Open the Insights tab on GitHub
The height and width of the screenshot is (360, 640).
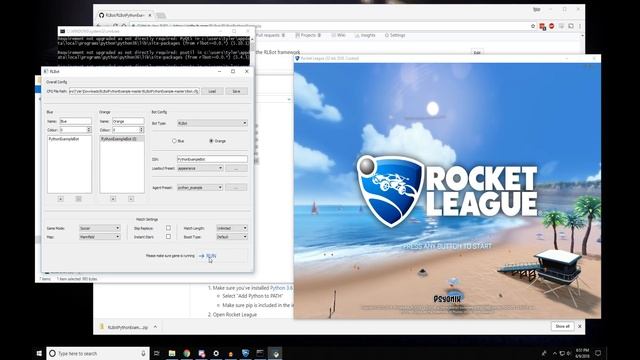365,36
